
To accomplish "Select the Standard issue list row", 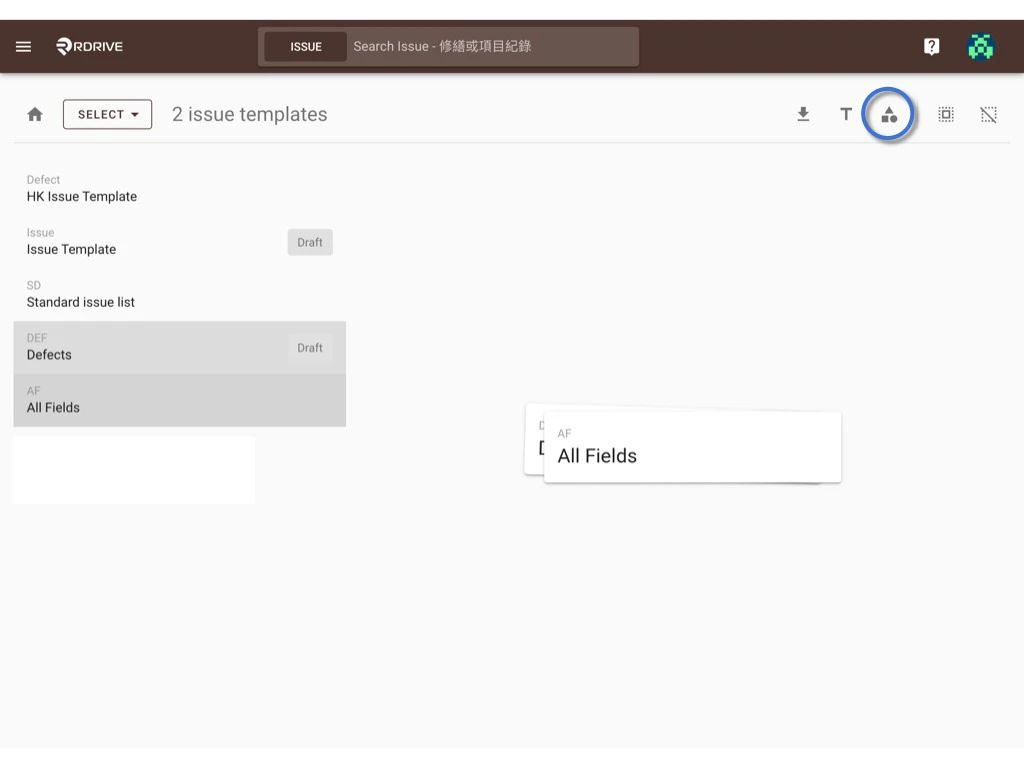I will click(180, 295).
